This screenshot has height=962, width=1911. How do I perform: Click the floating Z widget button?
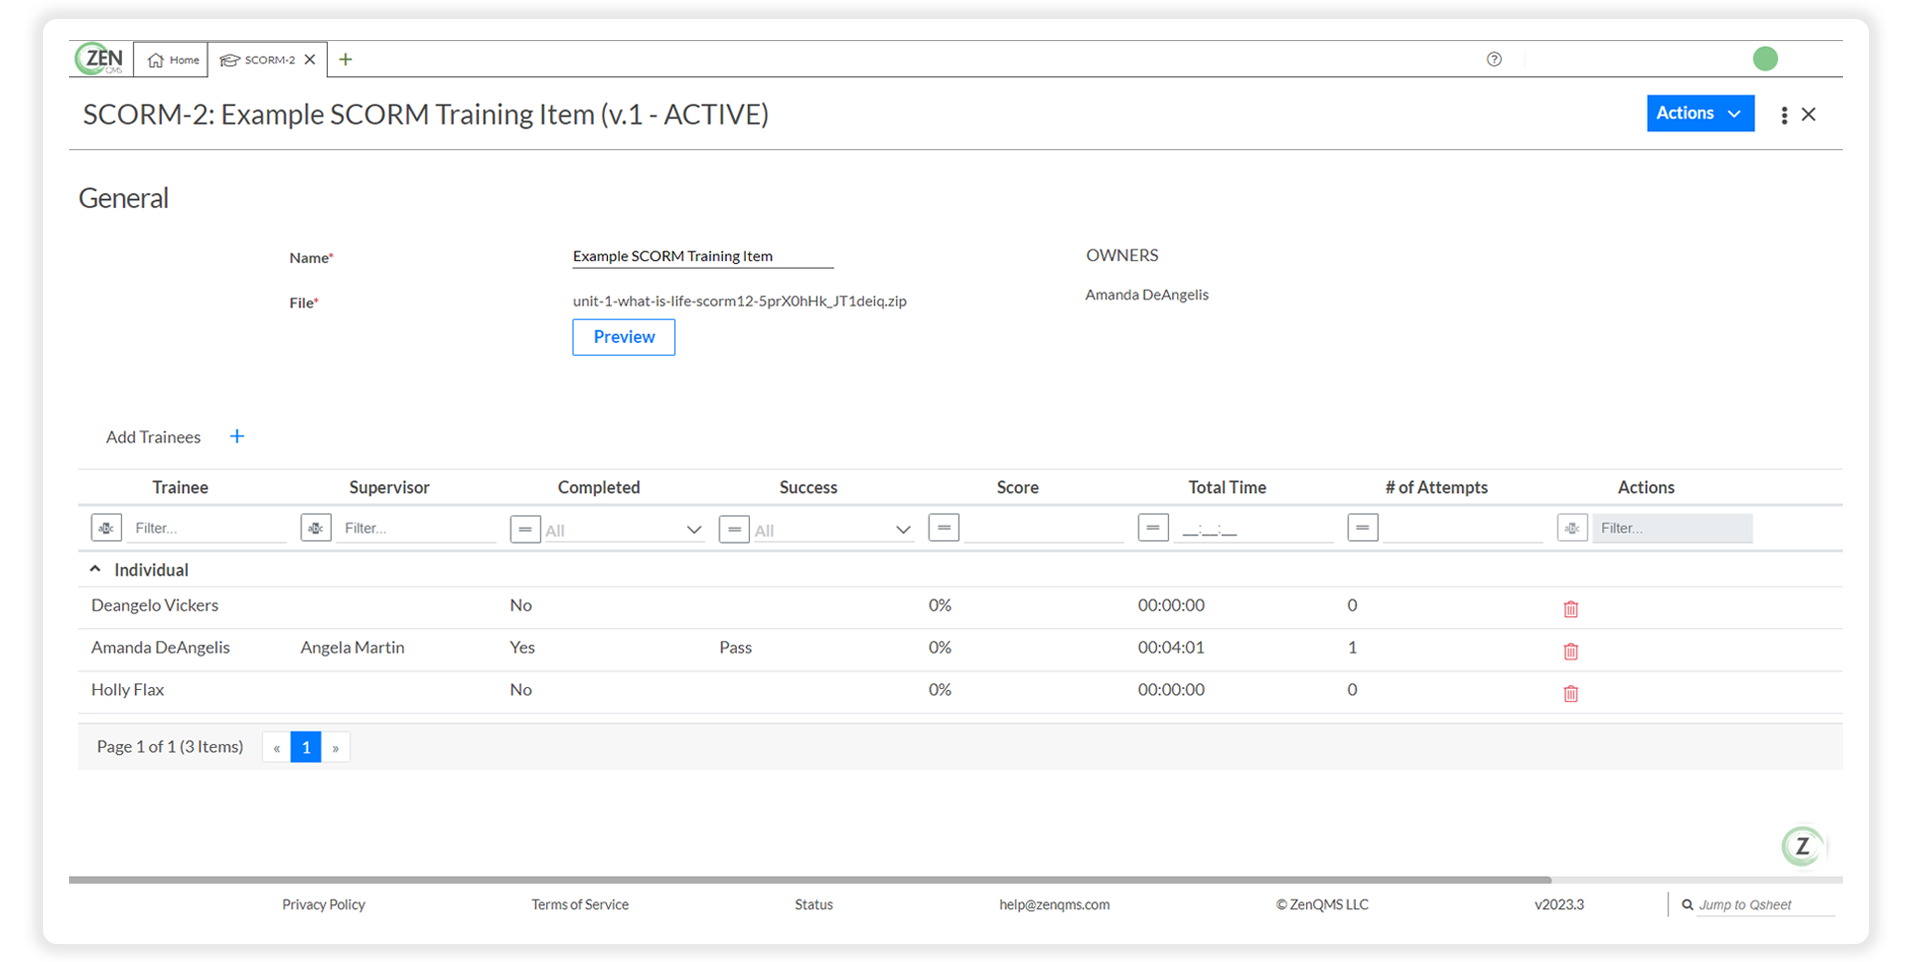click(x=1803, y=846)
